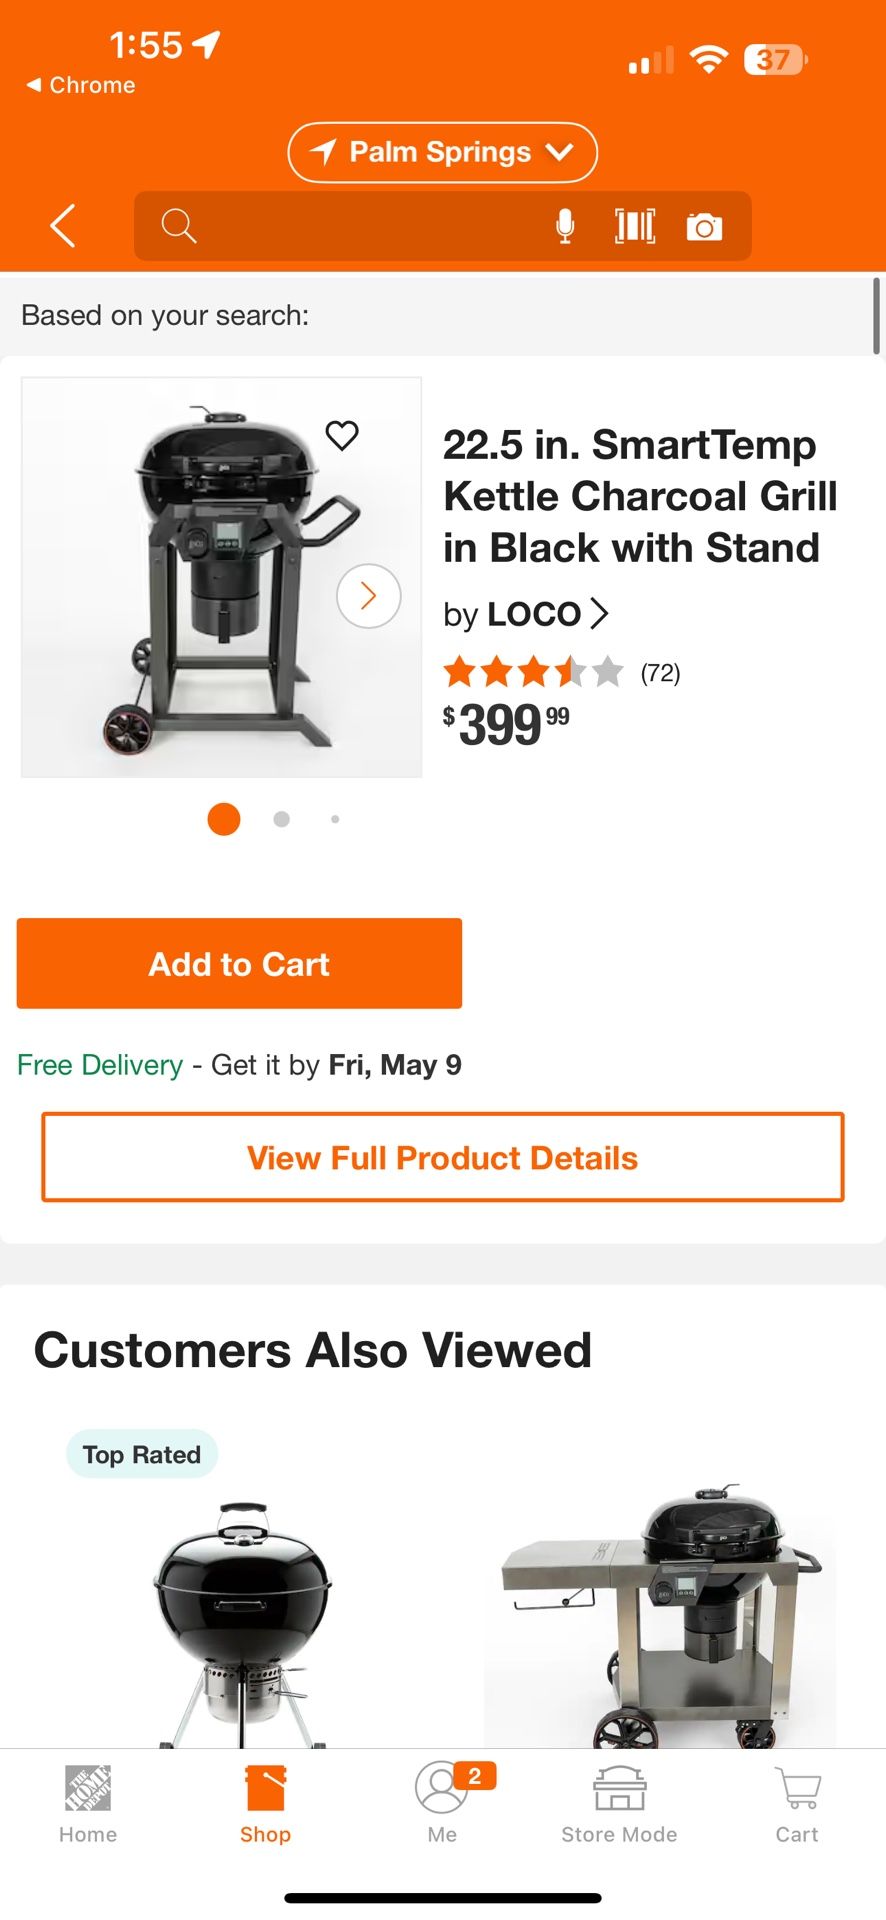
Task: Tap the search input field
Action: tap(360, 227)
